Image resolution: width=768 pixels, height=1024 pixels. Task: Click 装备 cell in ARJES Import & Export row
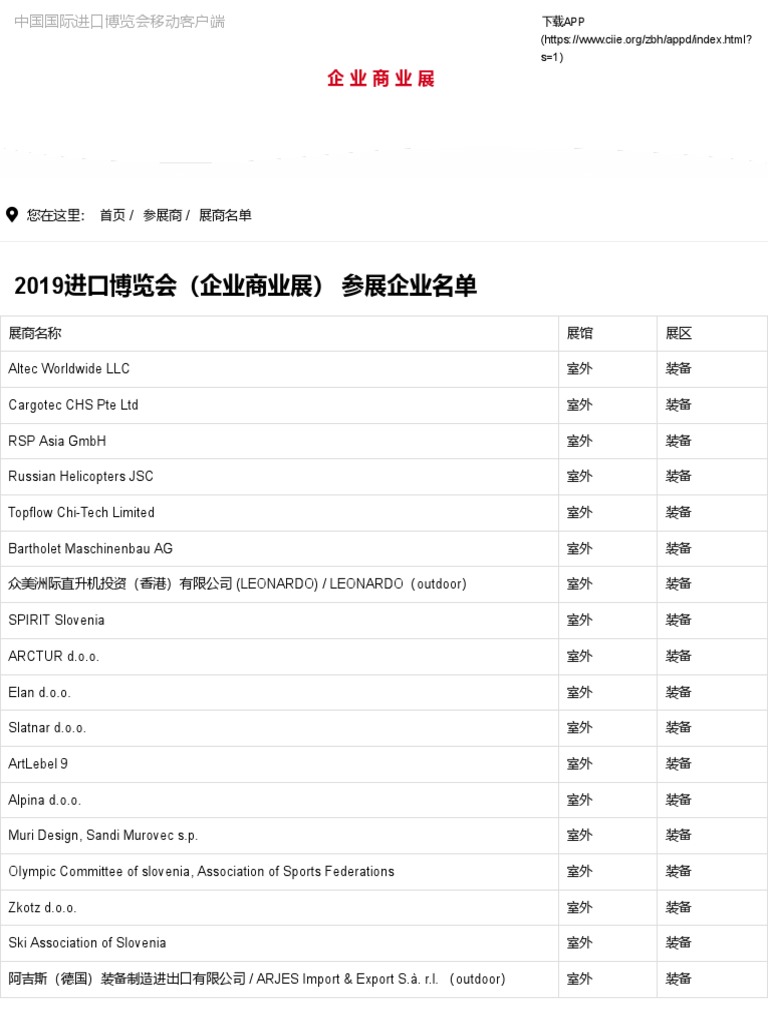point(679,979)
